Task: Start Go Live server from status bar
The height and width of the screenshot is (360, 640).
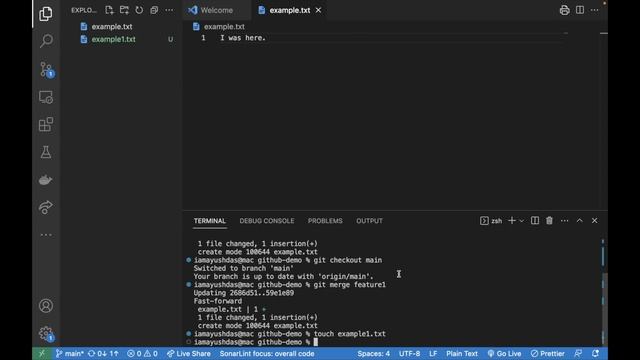Action: click(504, 353)
